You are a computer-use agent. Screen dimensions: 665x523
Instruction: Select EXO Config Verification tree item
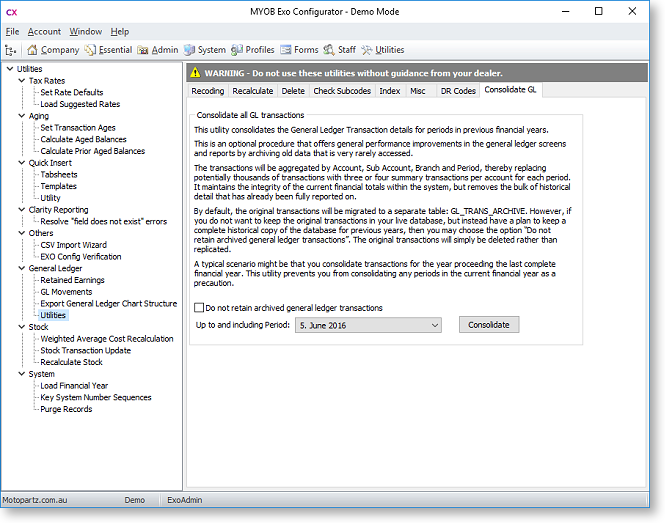[x=81, y=257]
